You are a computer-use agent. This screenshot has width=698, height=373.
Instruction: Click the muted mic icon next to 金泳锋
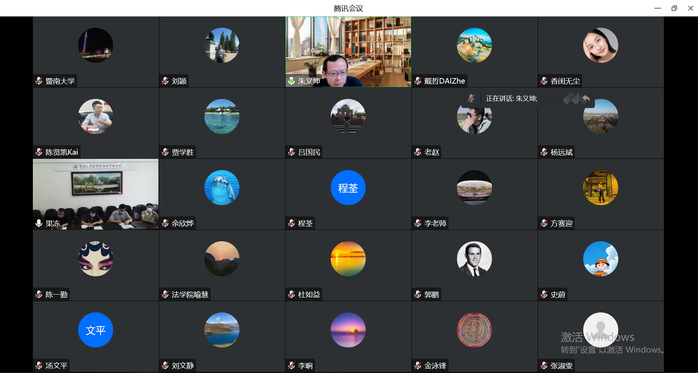tap(418, 366)
